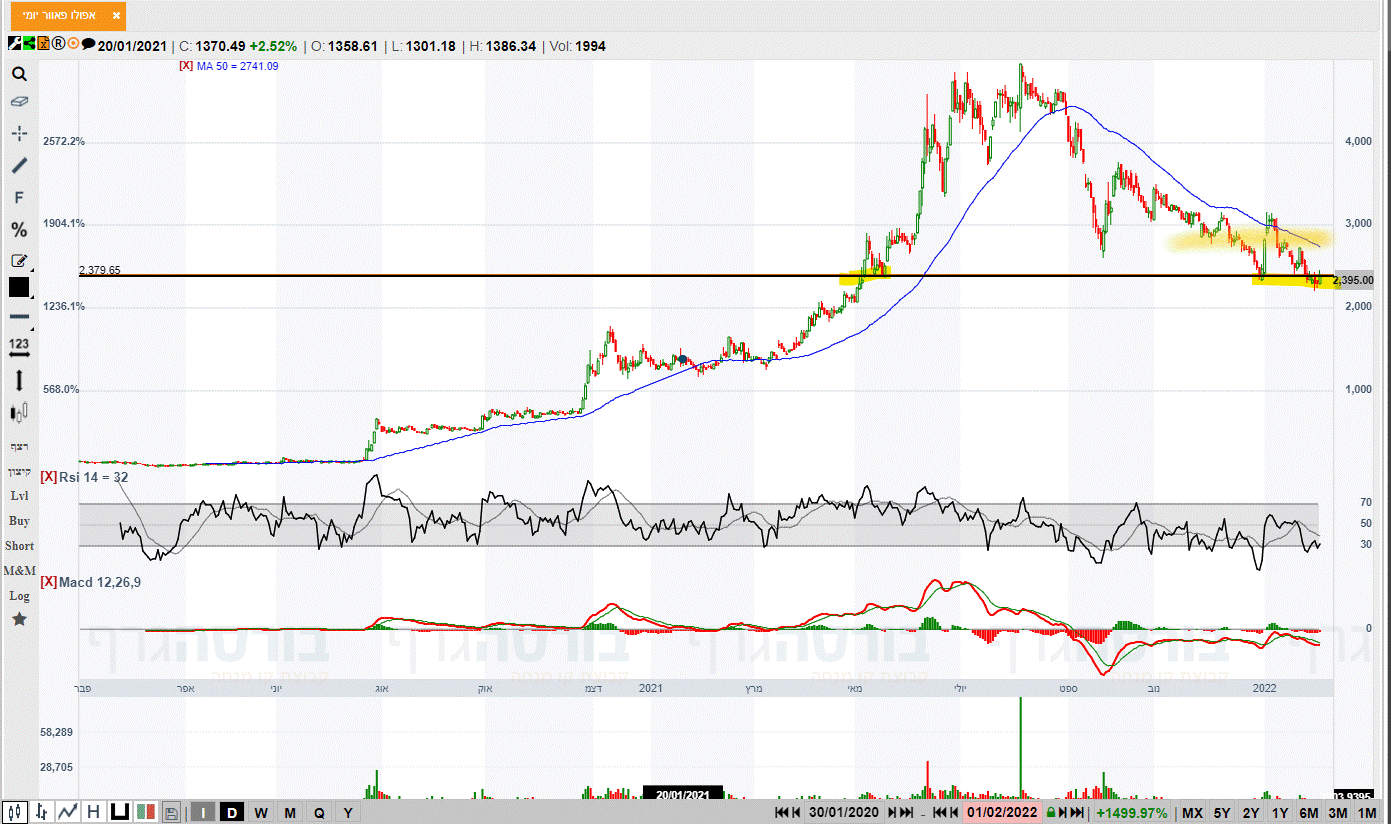1391x824 pixels.
Task: Set range to 1Y
Action: pos(1280,812)
